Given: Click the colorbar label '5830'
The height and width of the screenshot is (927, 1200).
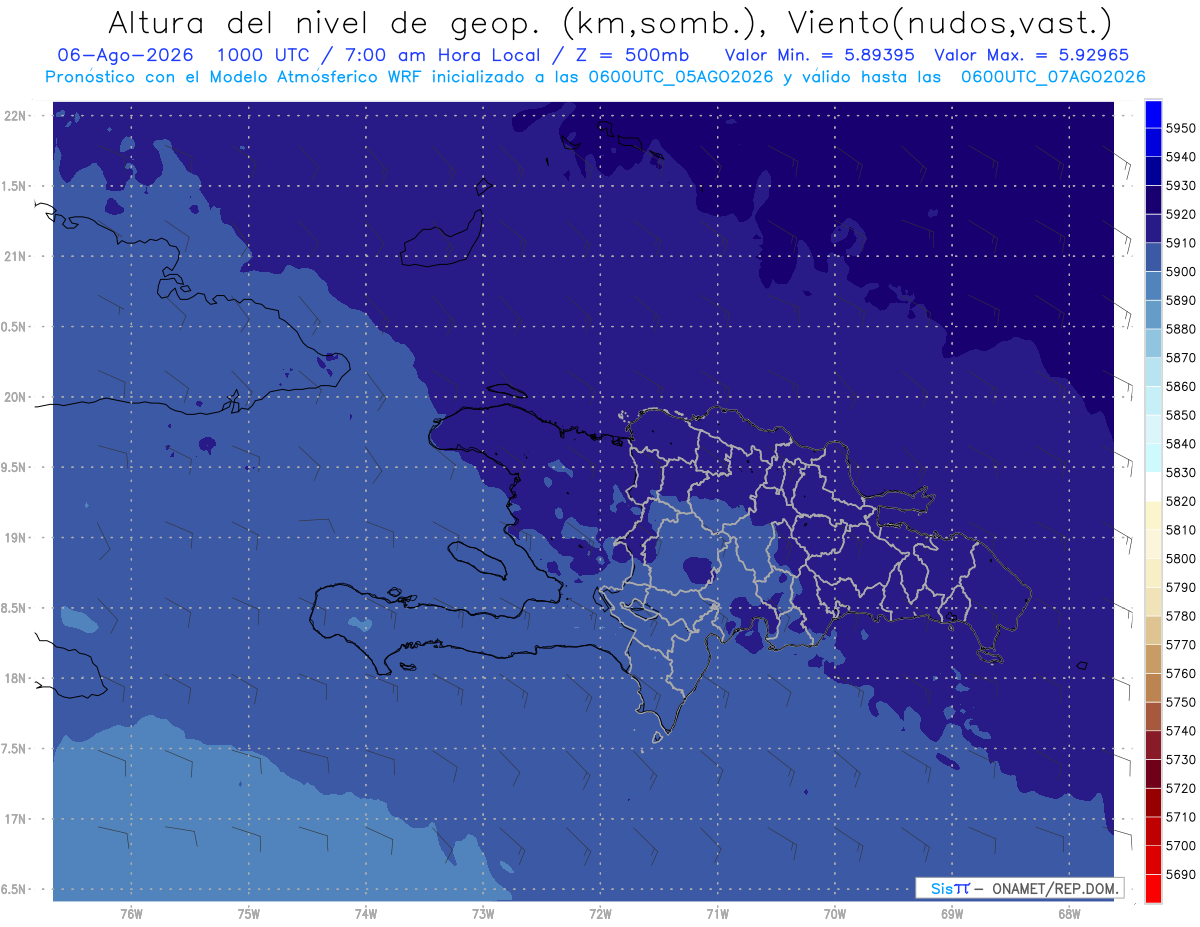Looking at the screenshot, I should click(x=1180, y=472).
